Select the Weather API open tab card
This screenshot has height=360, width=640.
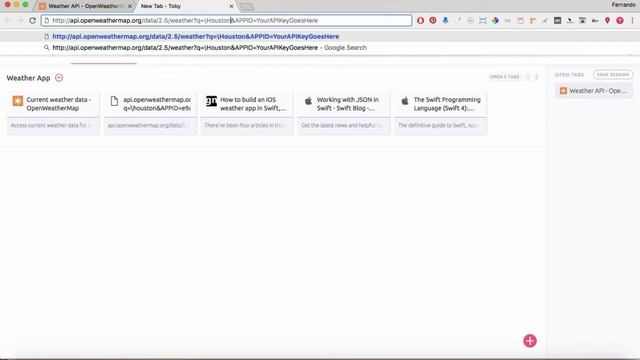coord(594,91)
